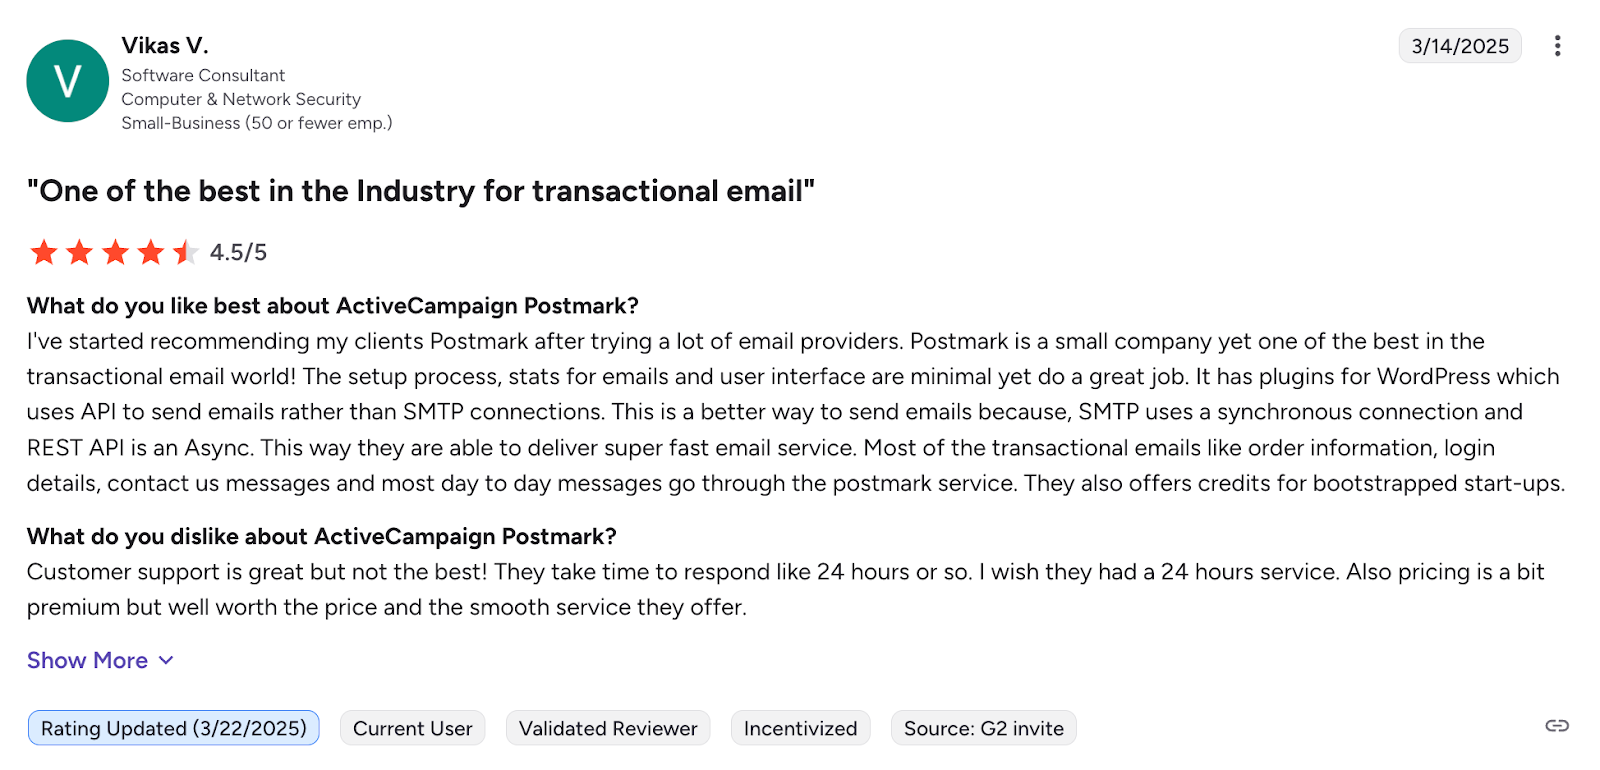1600x770 pixels.
Task: Click the review title about transactional email
Action: click(421, 191)
